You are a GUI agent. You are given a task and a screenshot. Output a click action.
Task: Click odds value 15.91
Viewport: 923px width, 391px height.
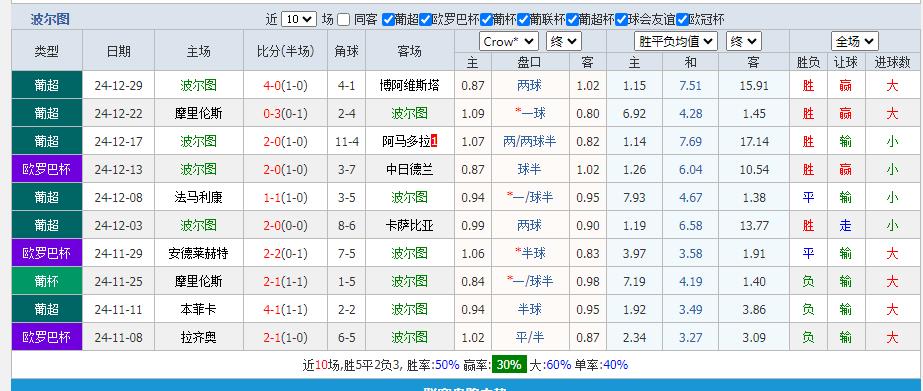click(x=753, y=85)
